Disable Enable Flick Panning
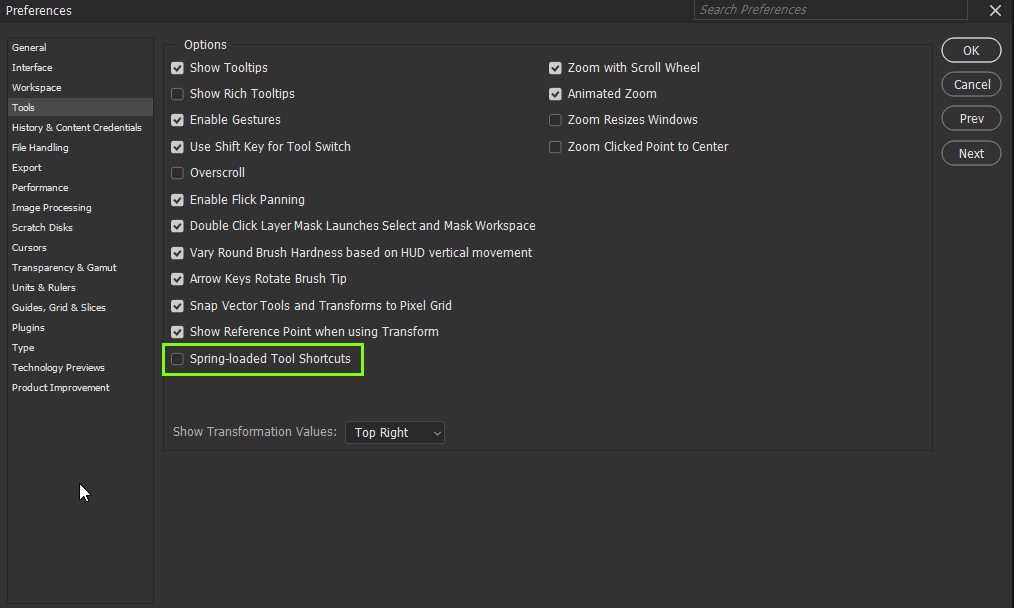 (x=177, y=199)
